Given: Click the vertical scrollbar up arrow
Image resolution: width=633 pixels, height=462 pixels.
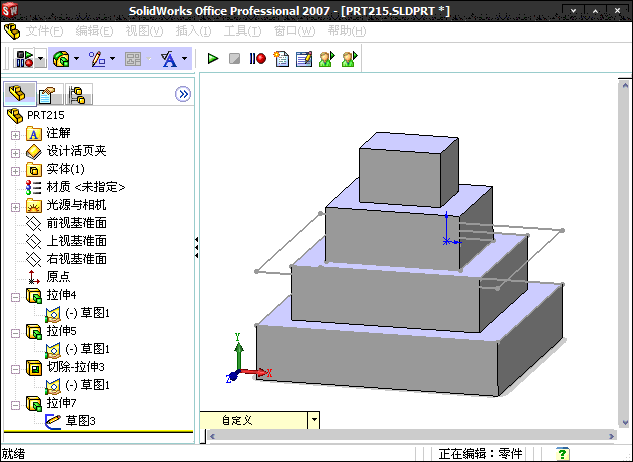Looking at the screenshot, I should pyautogui.click(x=625, y=86).
